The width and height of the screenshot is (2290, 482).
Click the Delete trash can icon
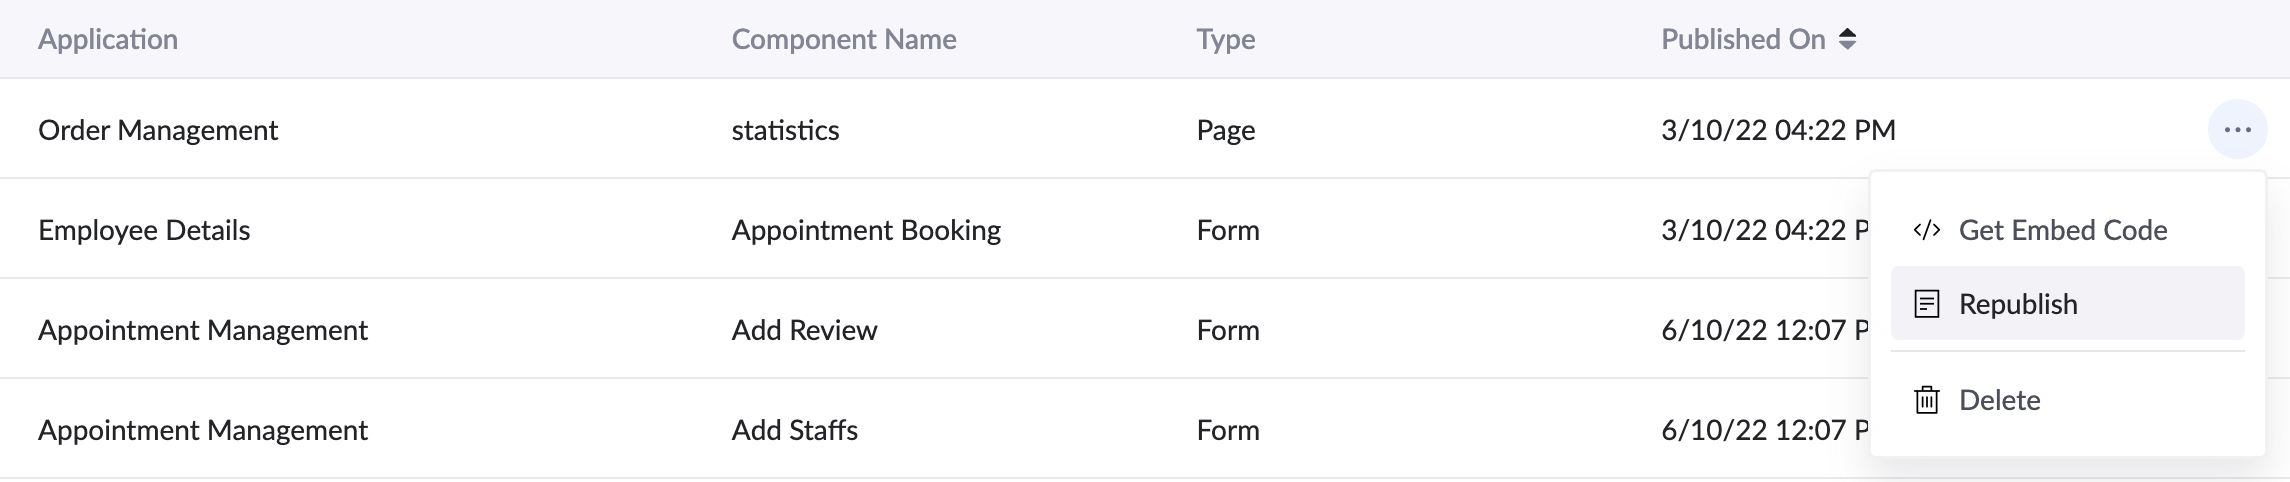(1926, 400)
